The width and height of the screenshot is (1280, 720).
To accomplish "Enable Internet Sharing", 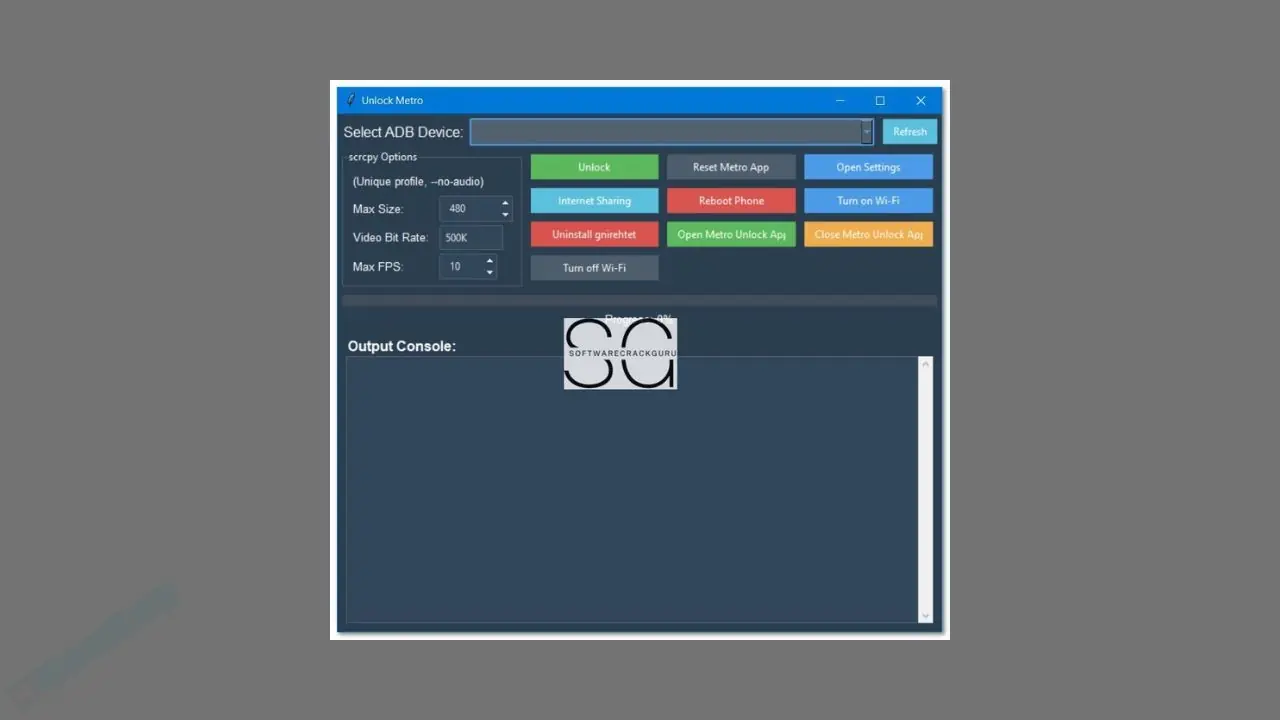I will pyautogui.click(x=594, y=201).
